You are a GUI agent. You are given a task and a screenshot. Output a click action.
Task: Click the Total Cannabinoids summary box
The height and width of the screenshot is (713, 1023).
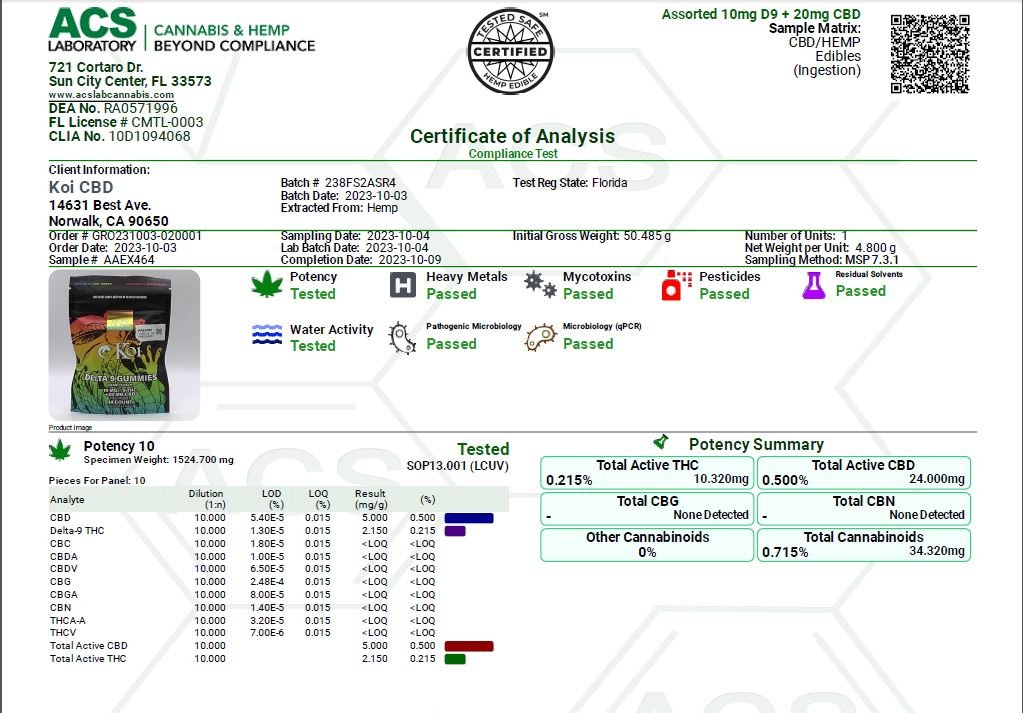(x=863, y=544)
